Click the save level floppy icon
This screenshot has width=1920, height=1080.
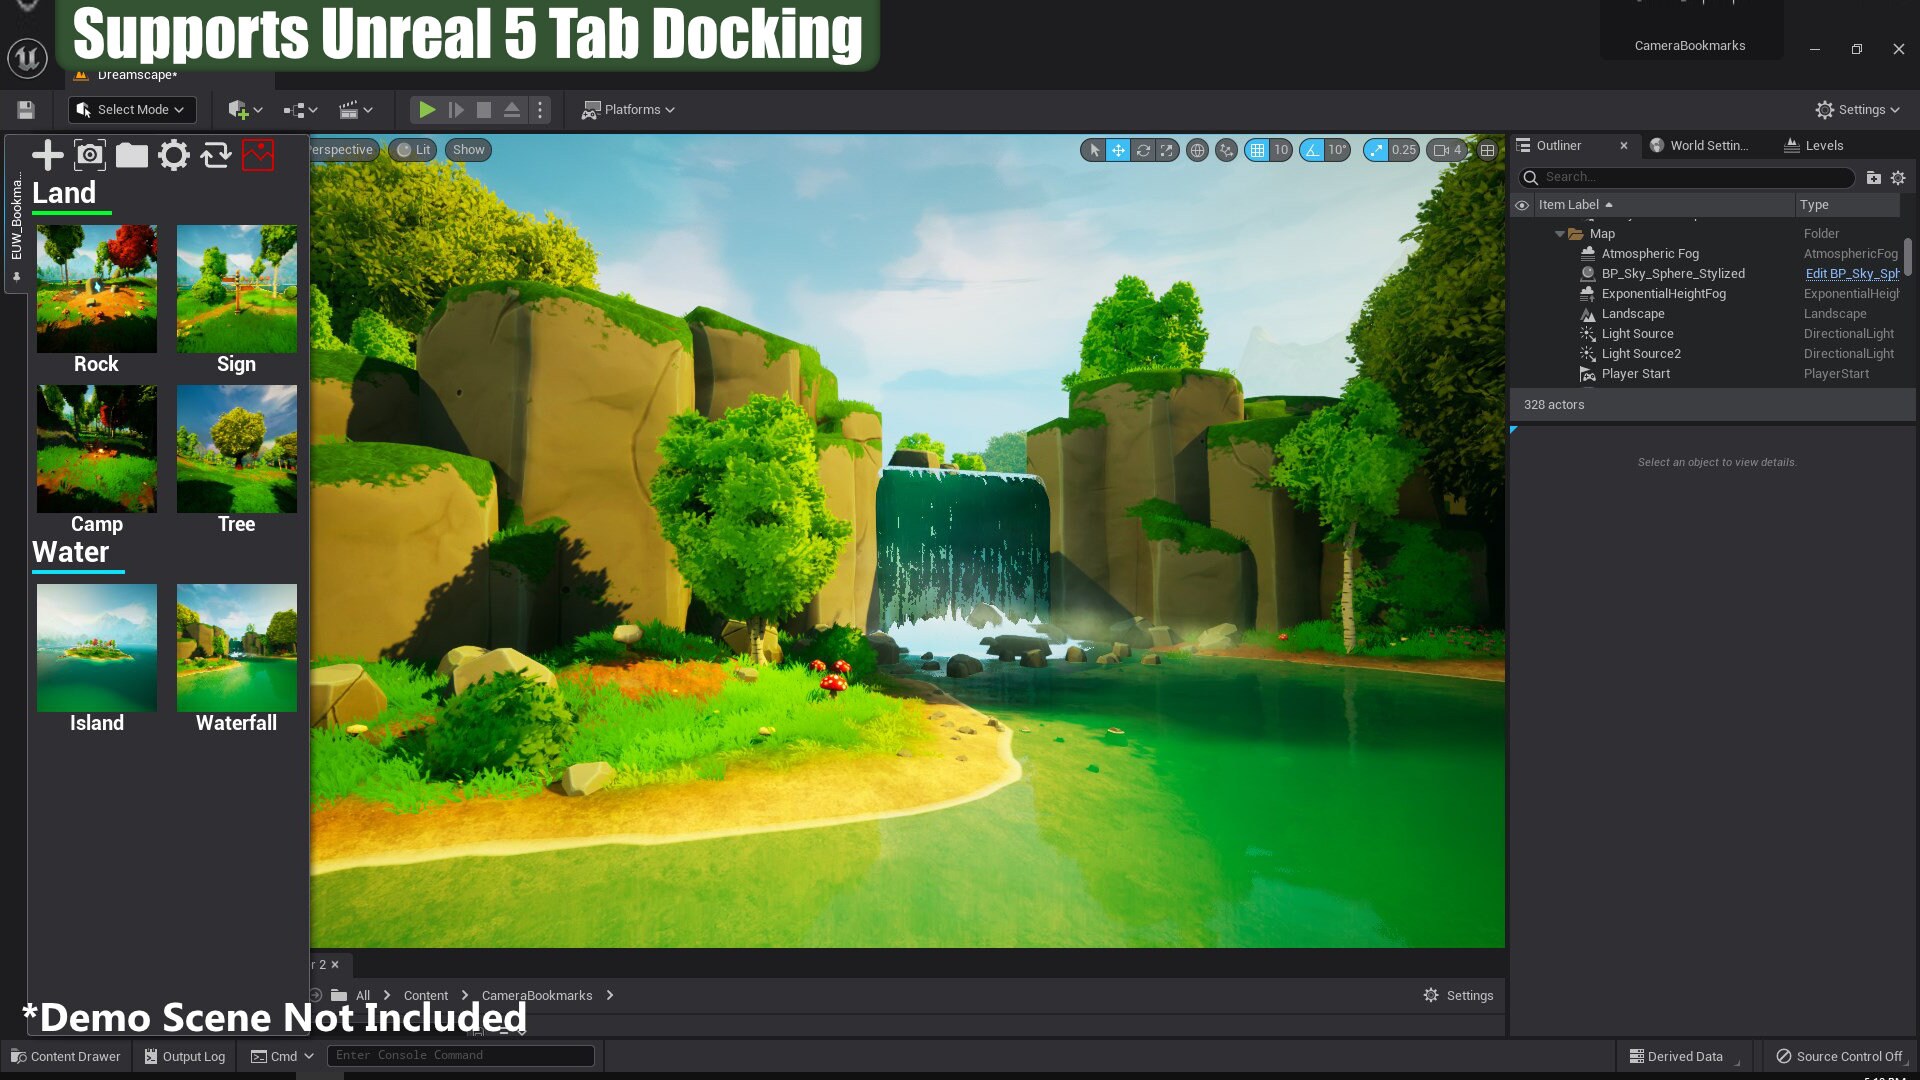click(x=26, y=110)
